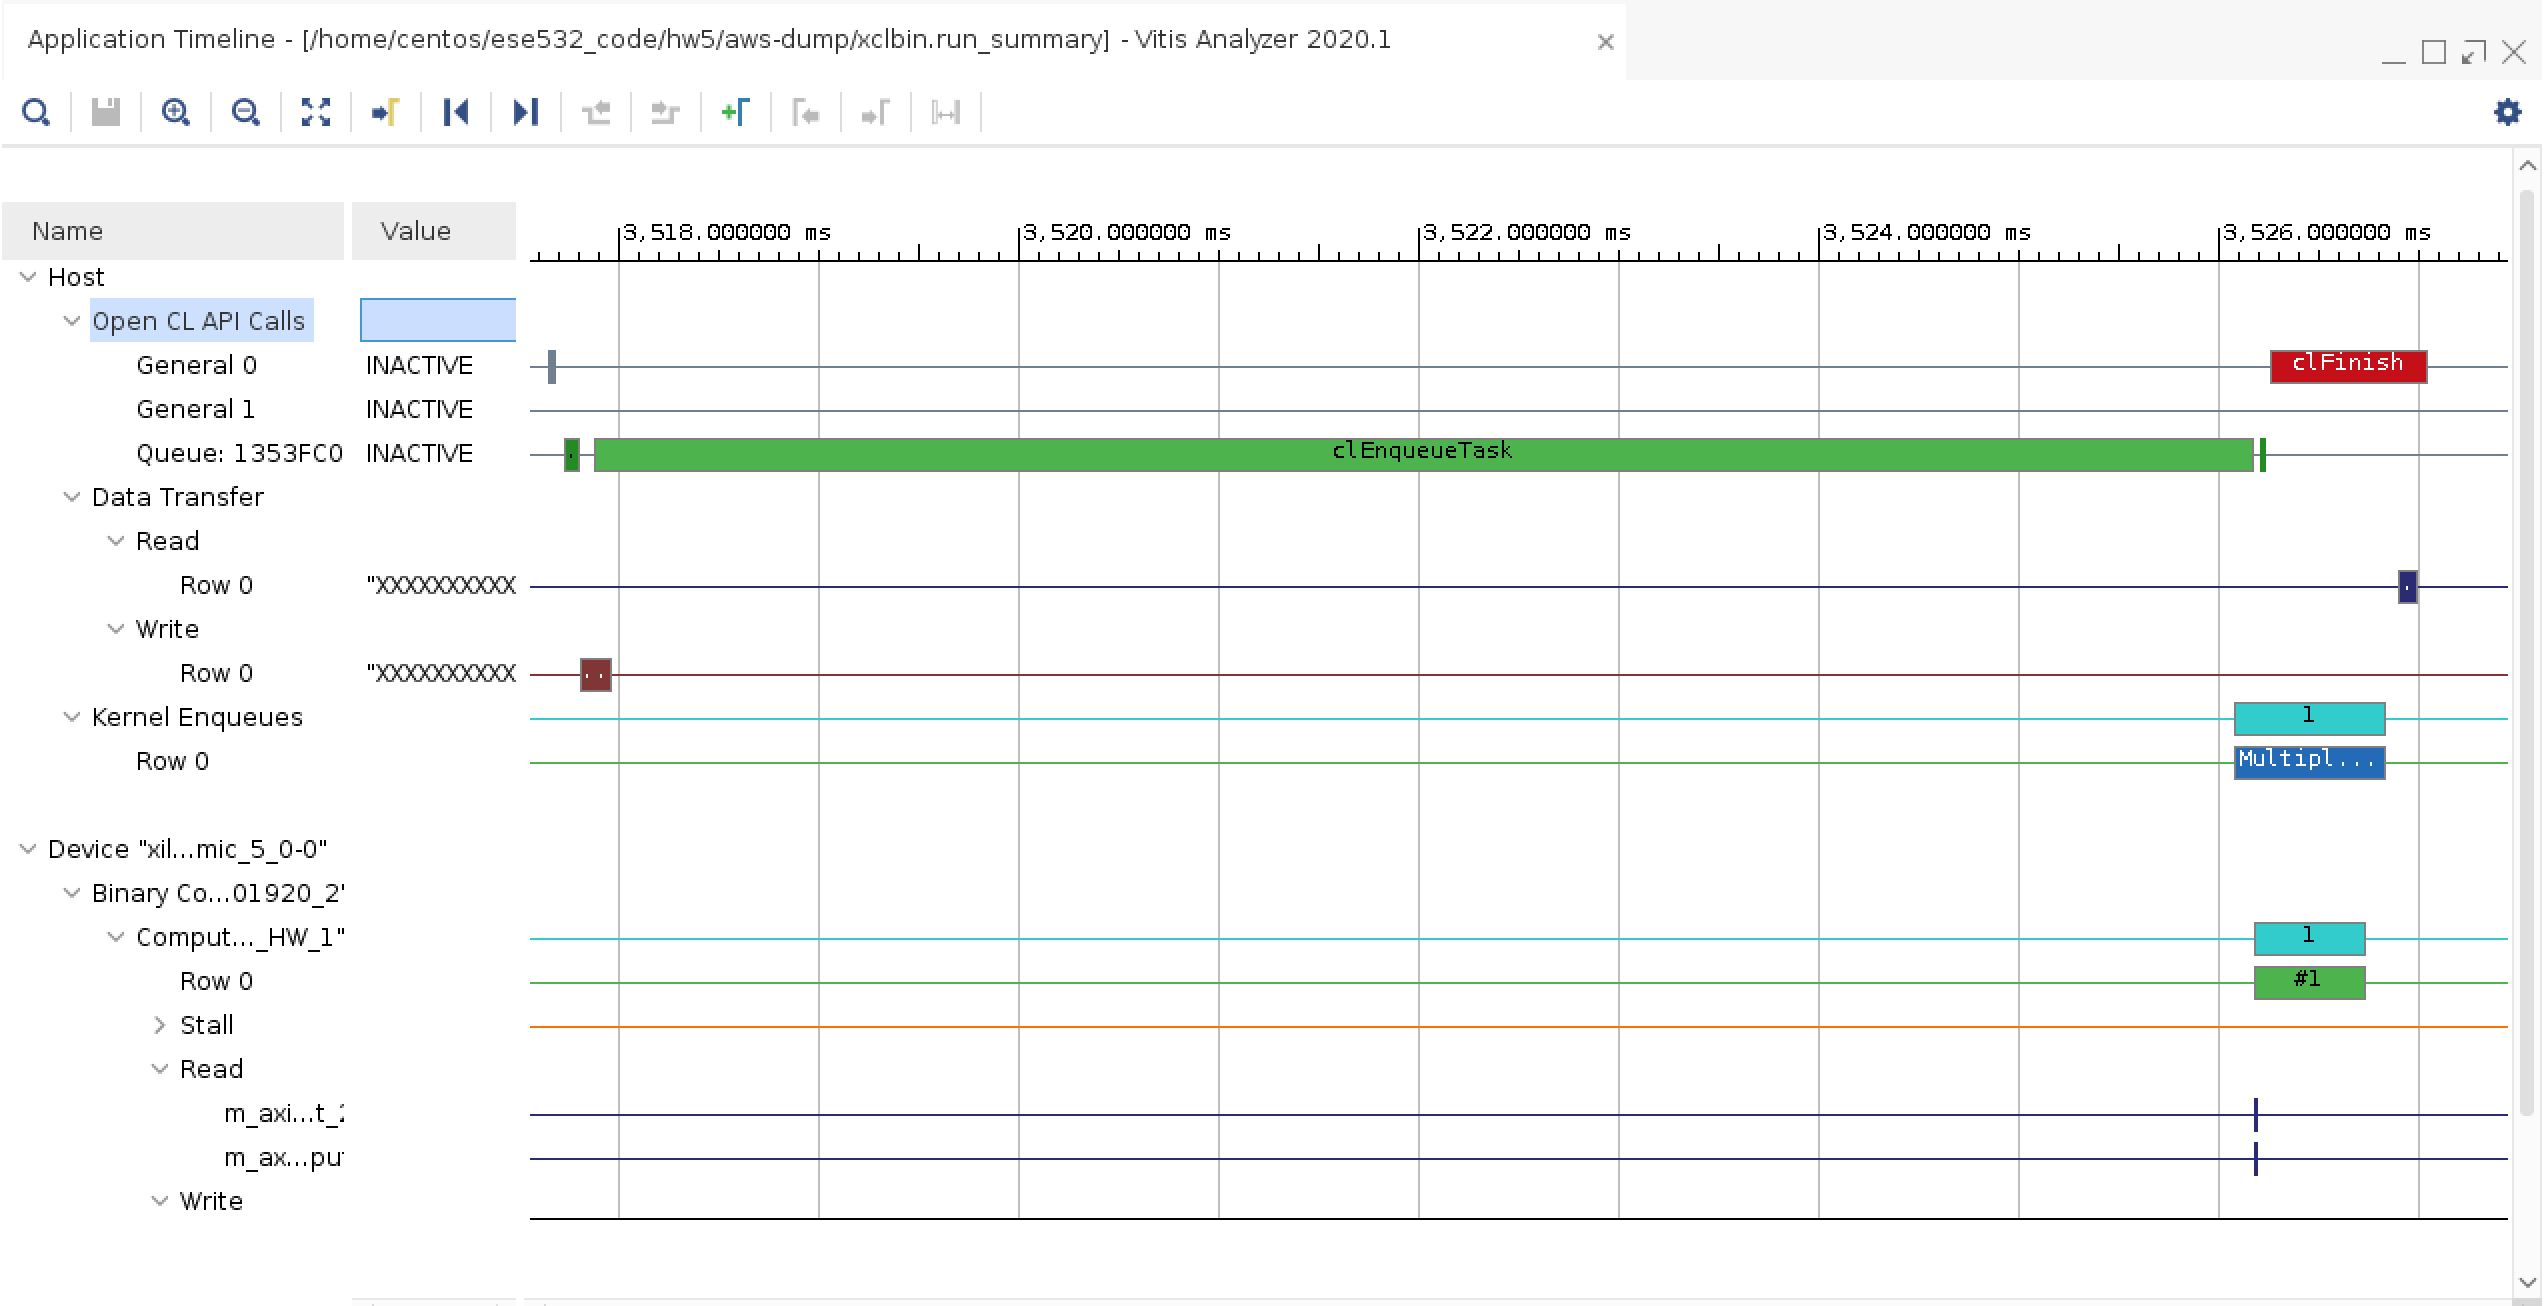Click the Next Transition icon
Screen dimensions: 2544x1306
666,112
